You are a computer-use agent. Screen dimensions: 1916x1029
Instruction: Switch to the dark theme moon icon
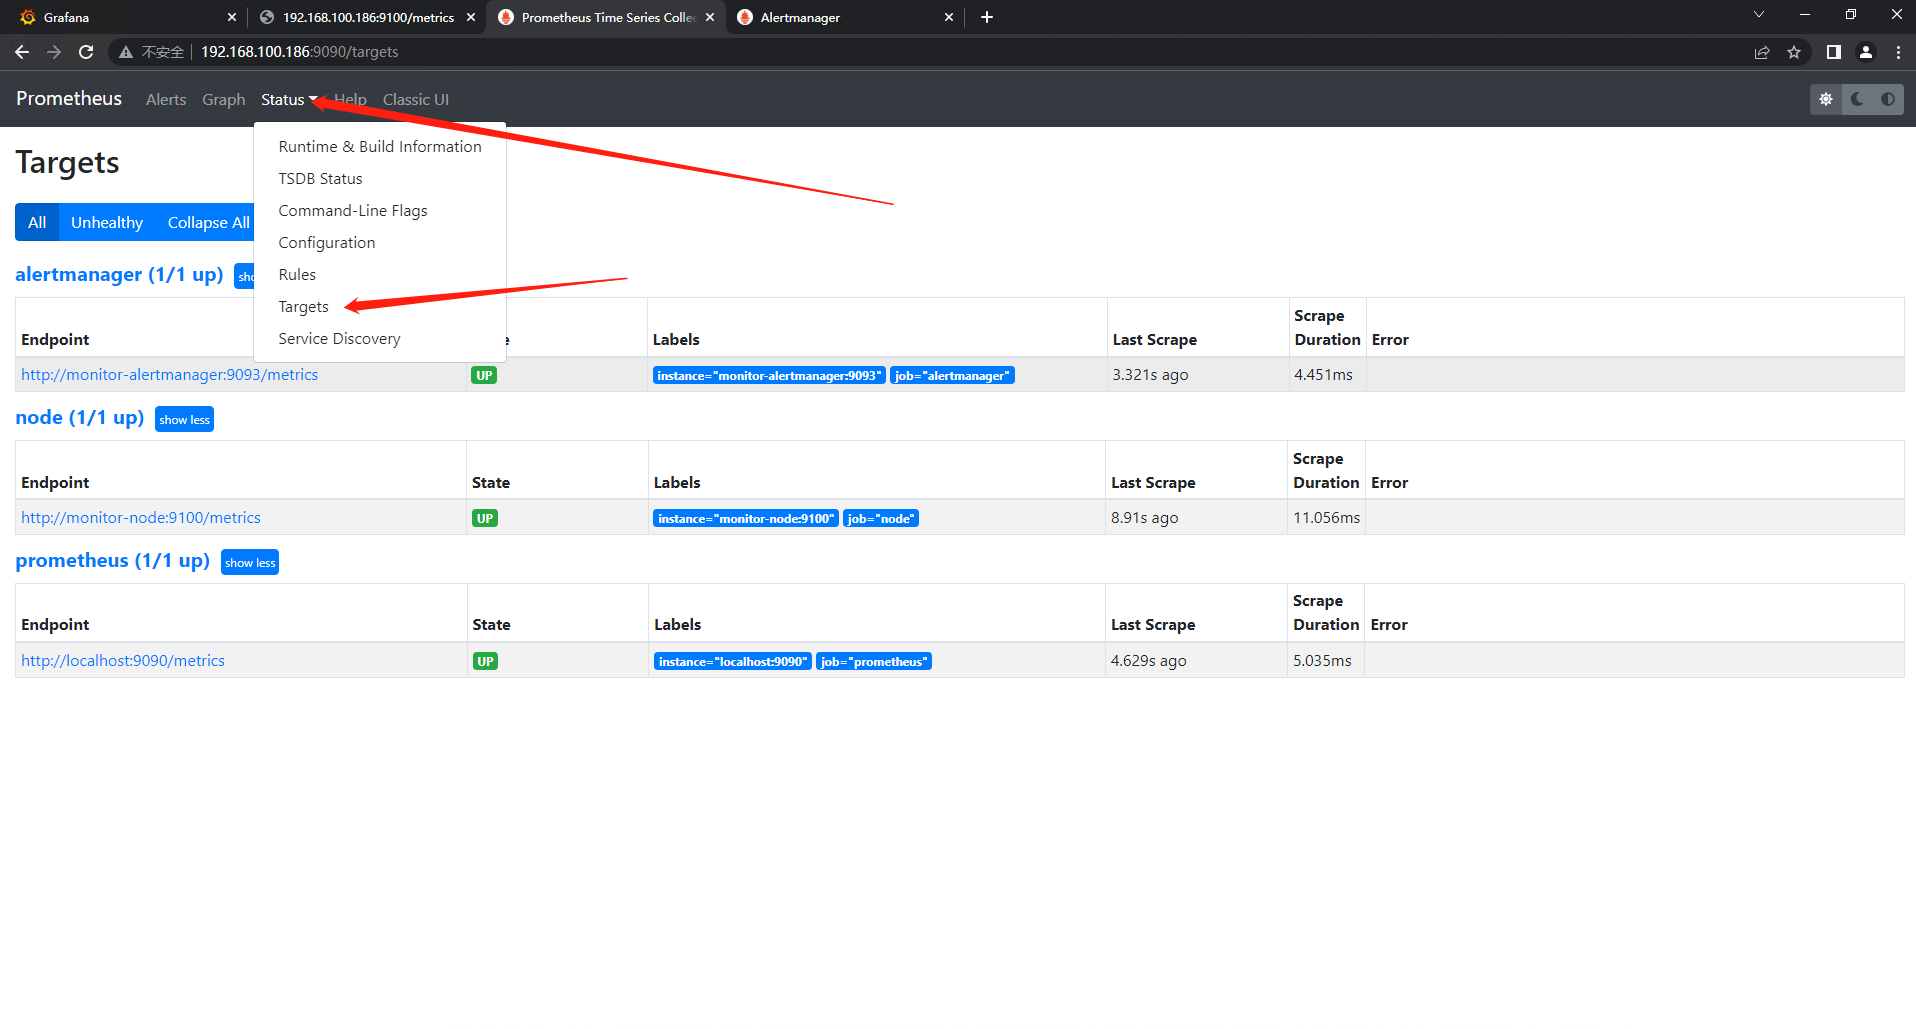(x=1857, y=99)
